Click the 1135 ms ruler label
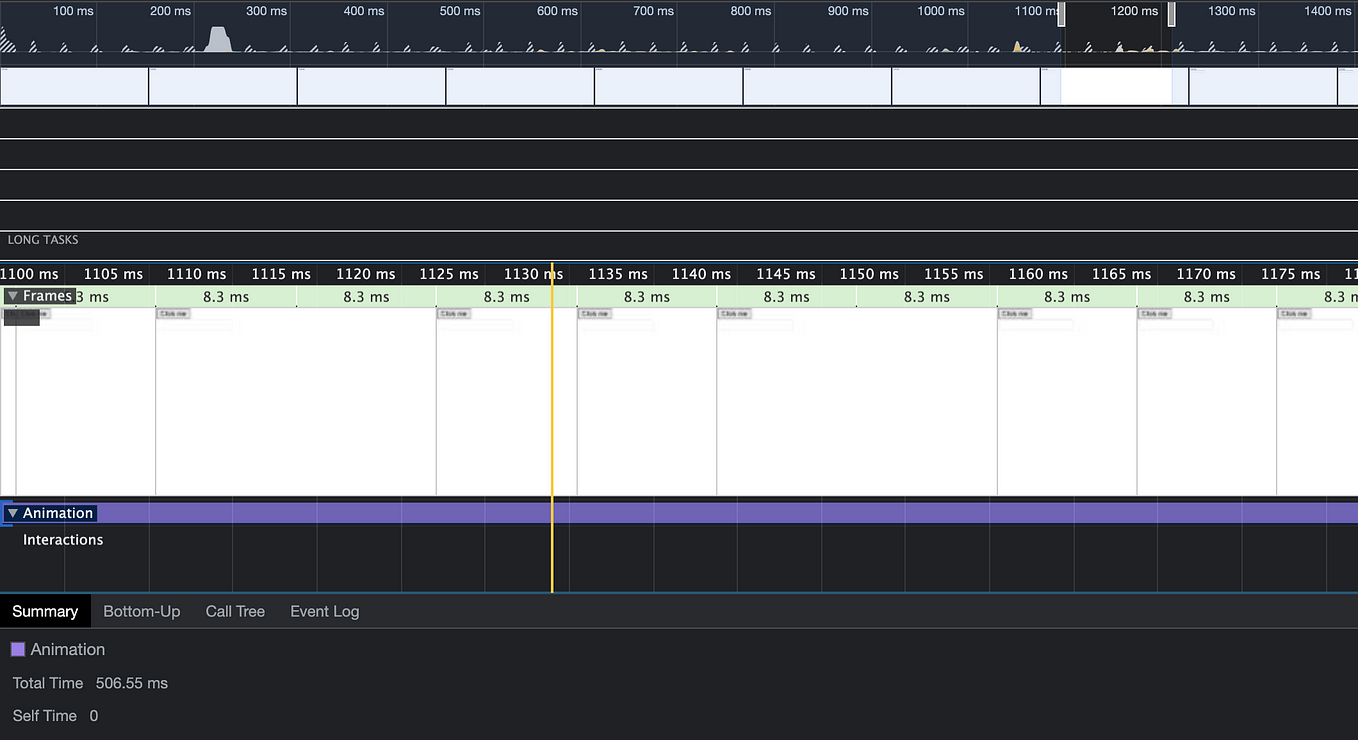The width and height of the screenshot is (1358, 740). tap(618, 274)
